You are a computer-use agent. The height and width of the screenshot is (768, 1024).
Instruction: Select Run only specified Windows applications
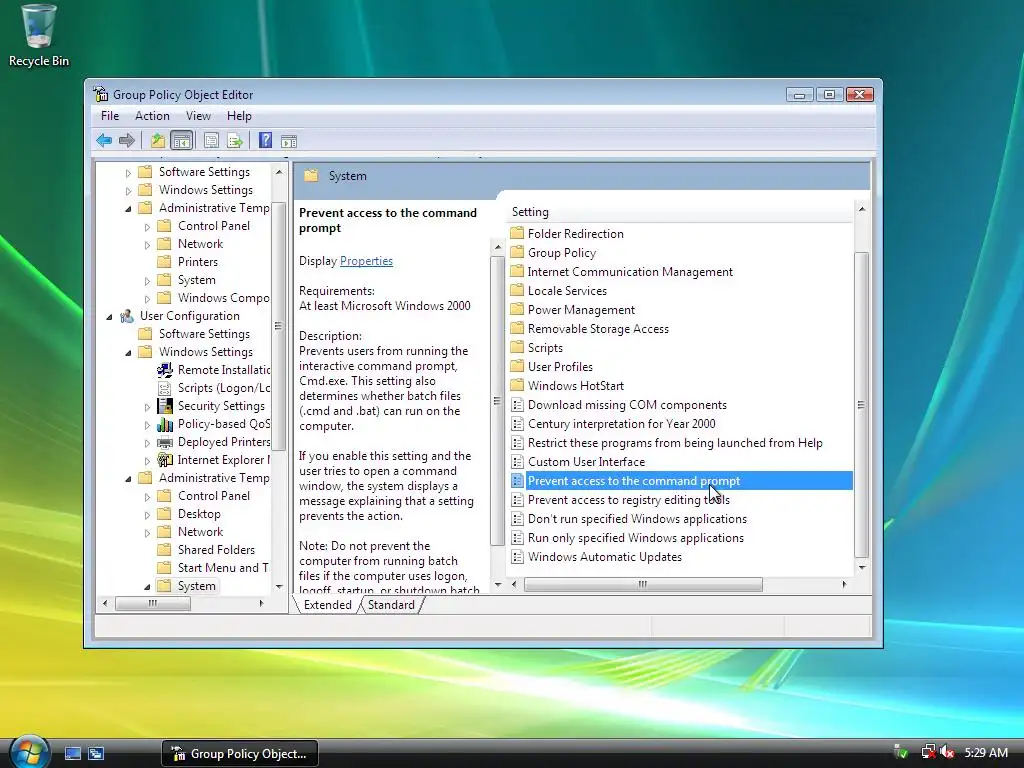635,537
